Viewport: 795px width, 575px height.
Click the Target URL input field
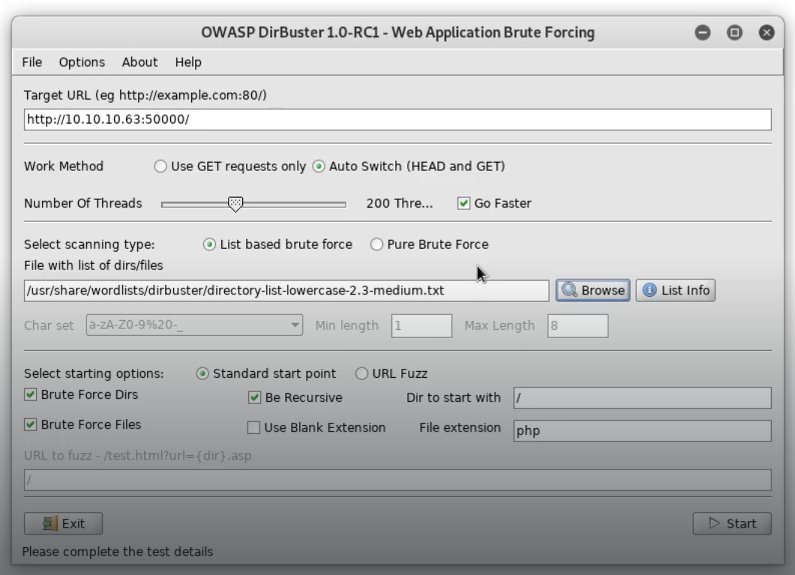[397, 119]
